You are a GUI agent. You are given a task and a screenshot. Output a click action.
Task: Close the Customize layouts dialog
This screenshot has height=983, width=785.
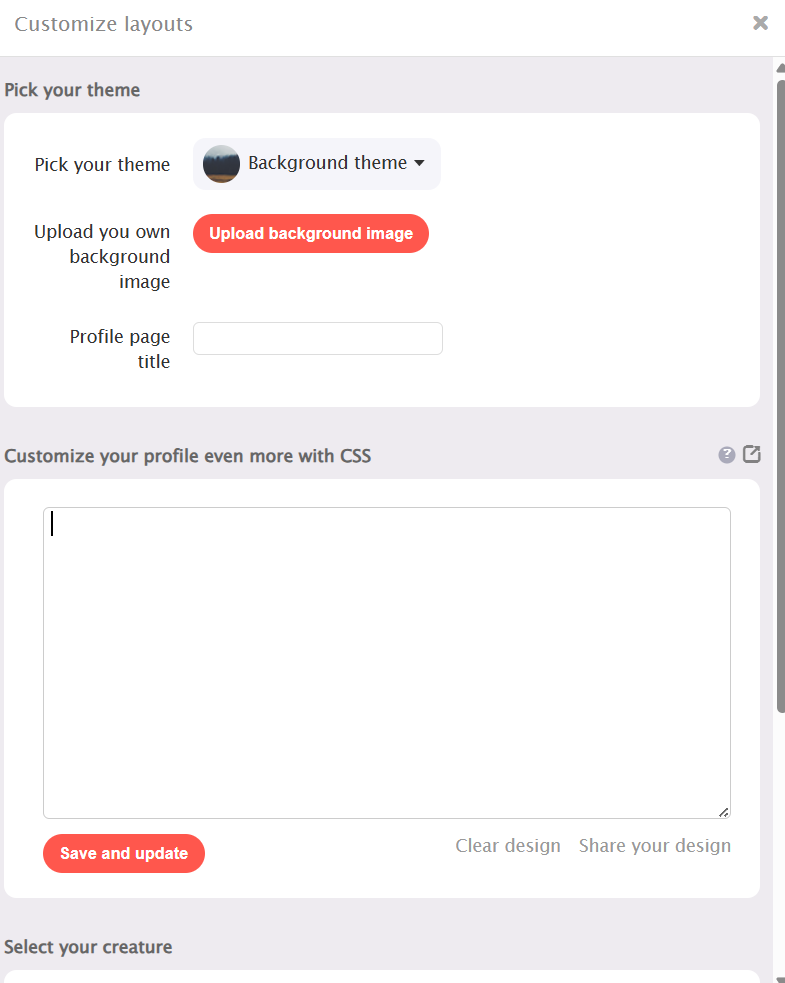point(760,23)
